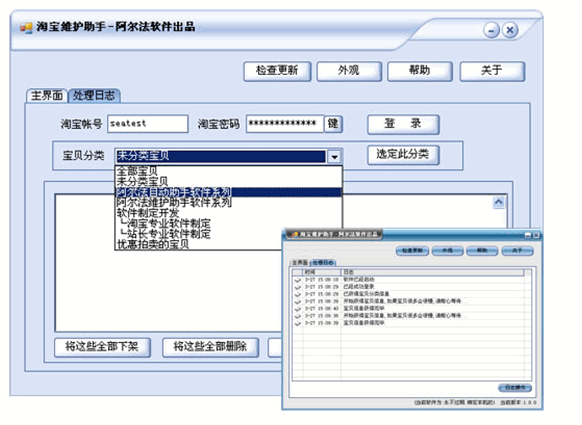Choose 全部宝贝 from the category list
The image size is (582, 425).
pyautogui.click(x=228, y=171)
